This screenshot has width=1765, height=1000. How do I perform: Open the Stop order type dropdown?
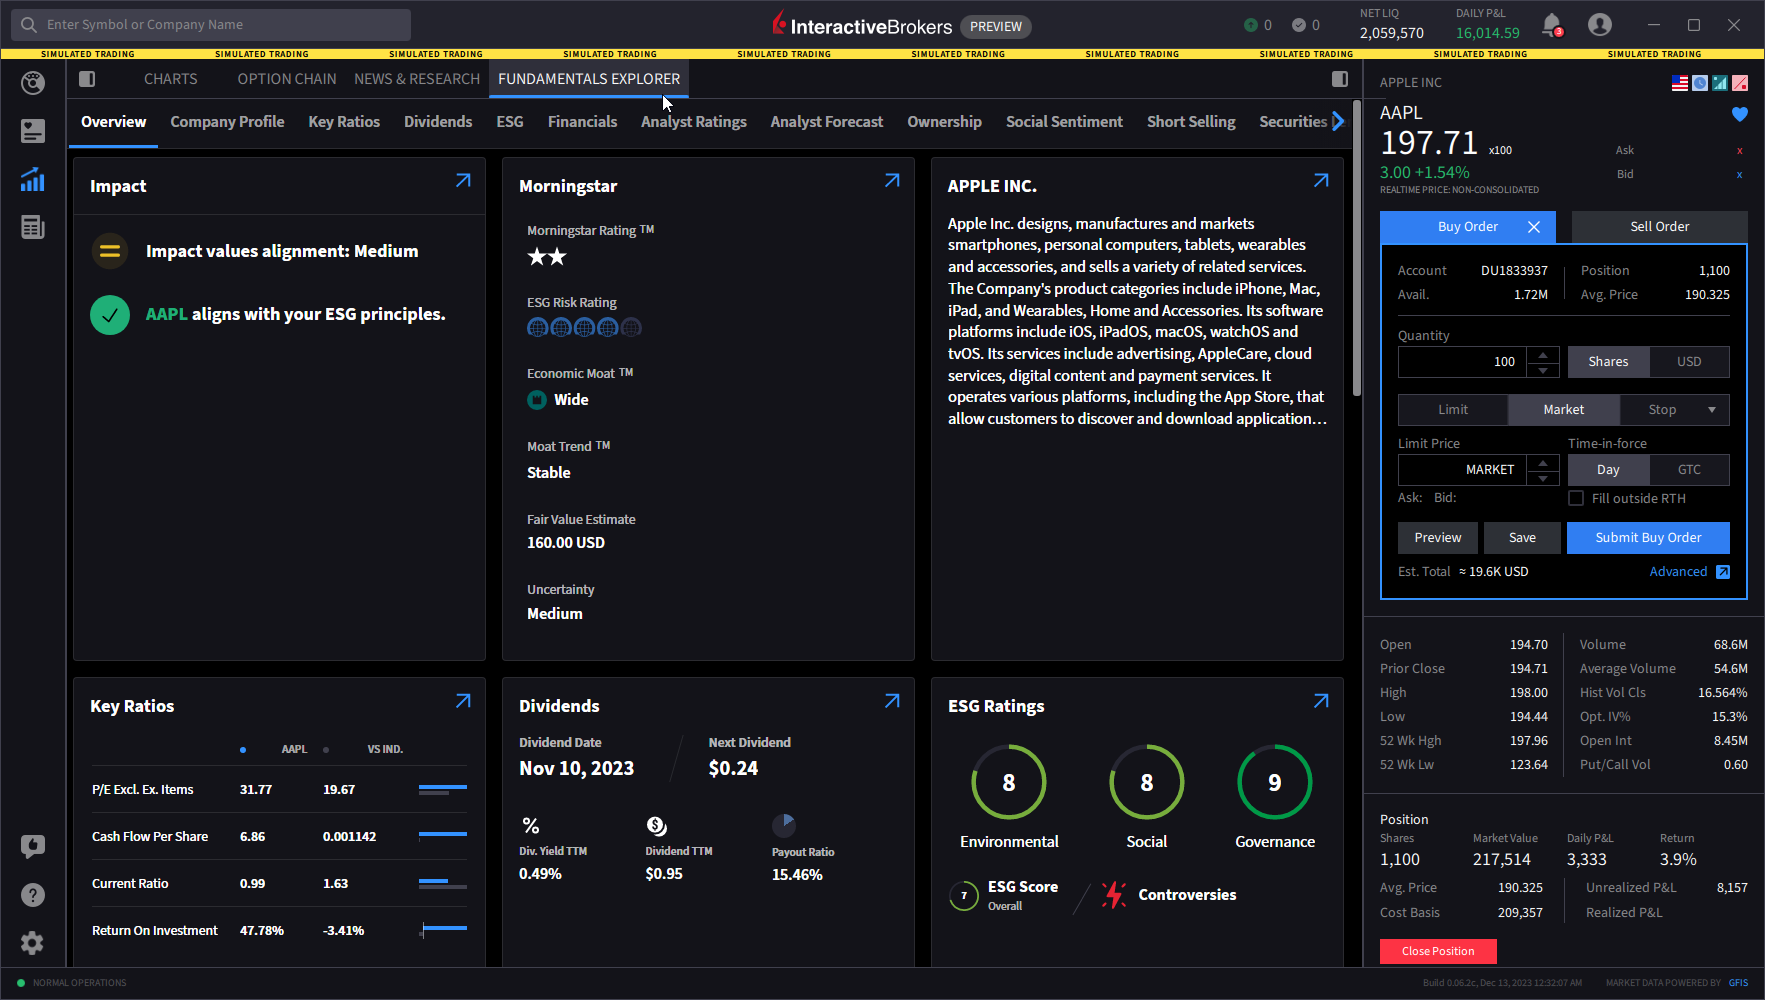click(1712, 410)
